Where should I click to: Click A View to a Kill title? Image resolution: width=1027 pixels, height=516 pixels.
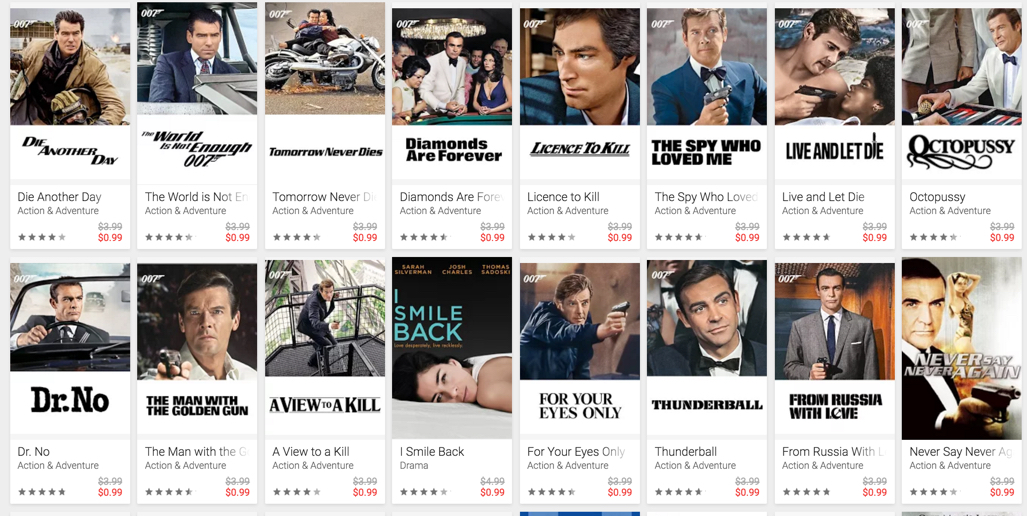311,451
